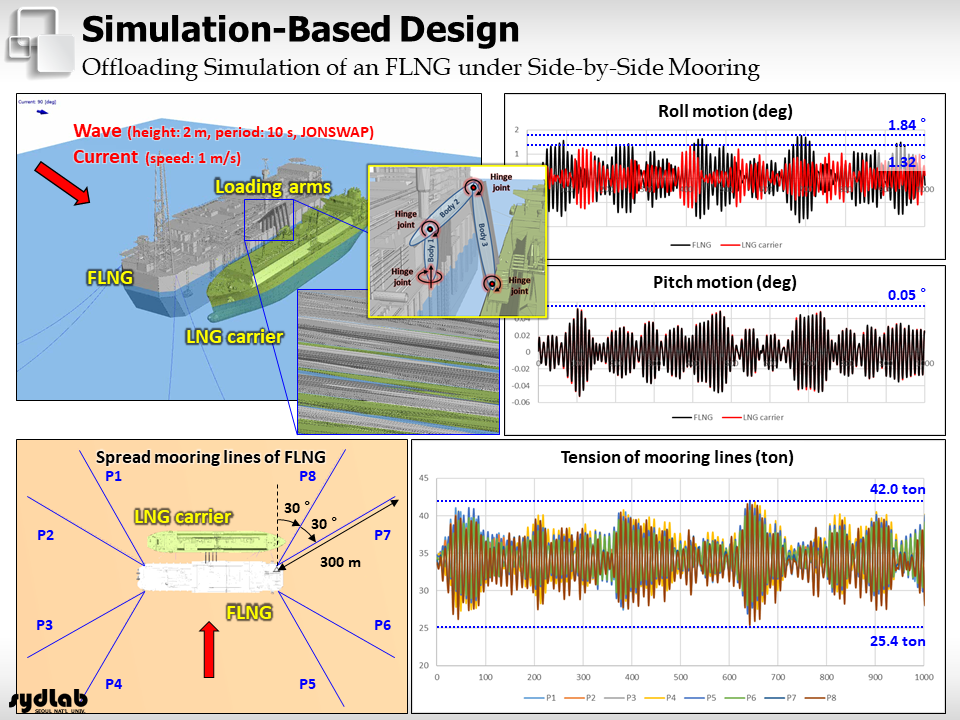Click the 'Pitch motion (deg)' chart title
Viewport: 960px width, 720px height.
point(725,282)
